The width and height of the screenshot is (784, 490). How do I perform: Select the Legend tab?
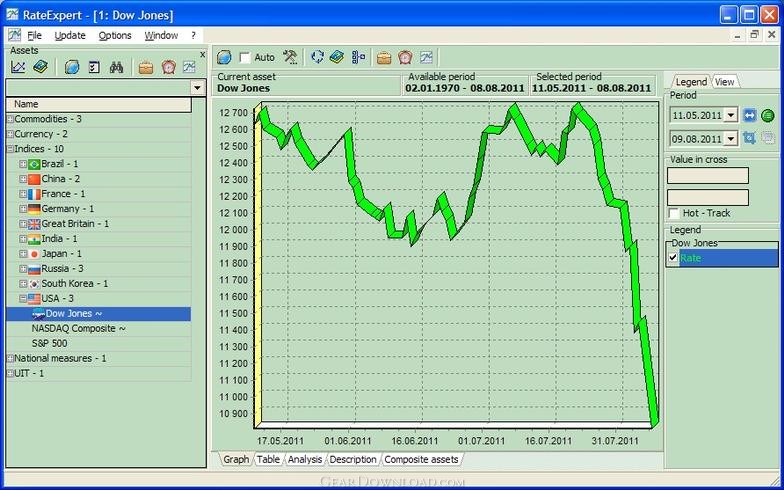tap(691, 82)
